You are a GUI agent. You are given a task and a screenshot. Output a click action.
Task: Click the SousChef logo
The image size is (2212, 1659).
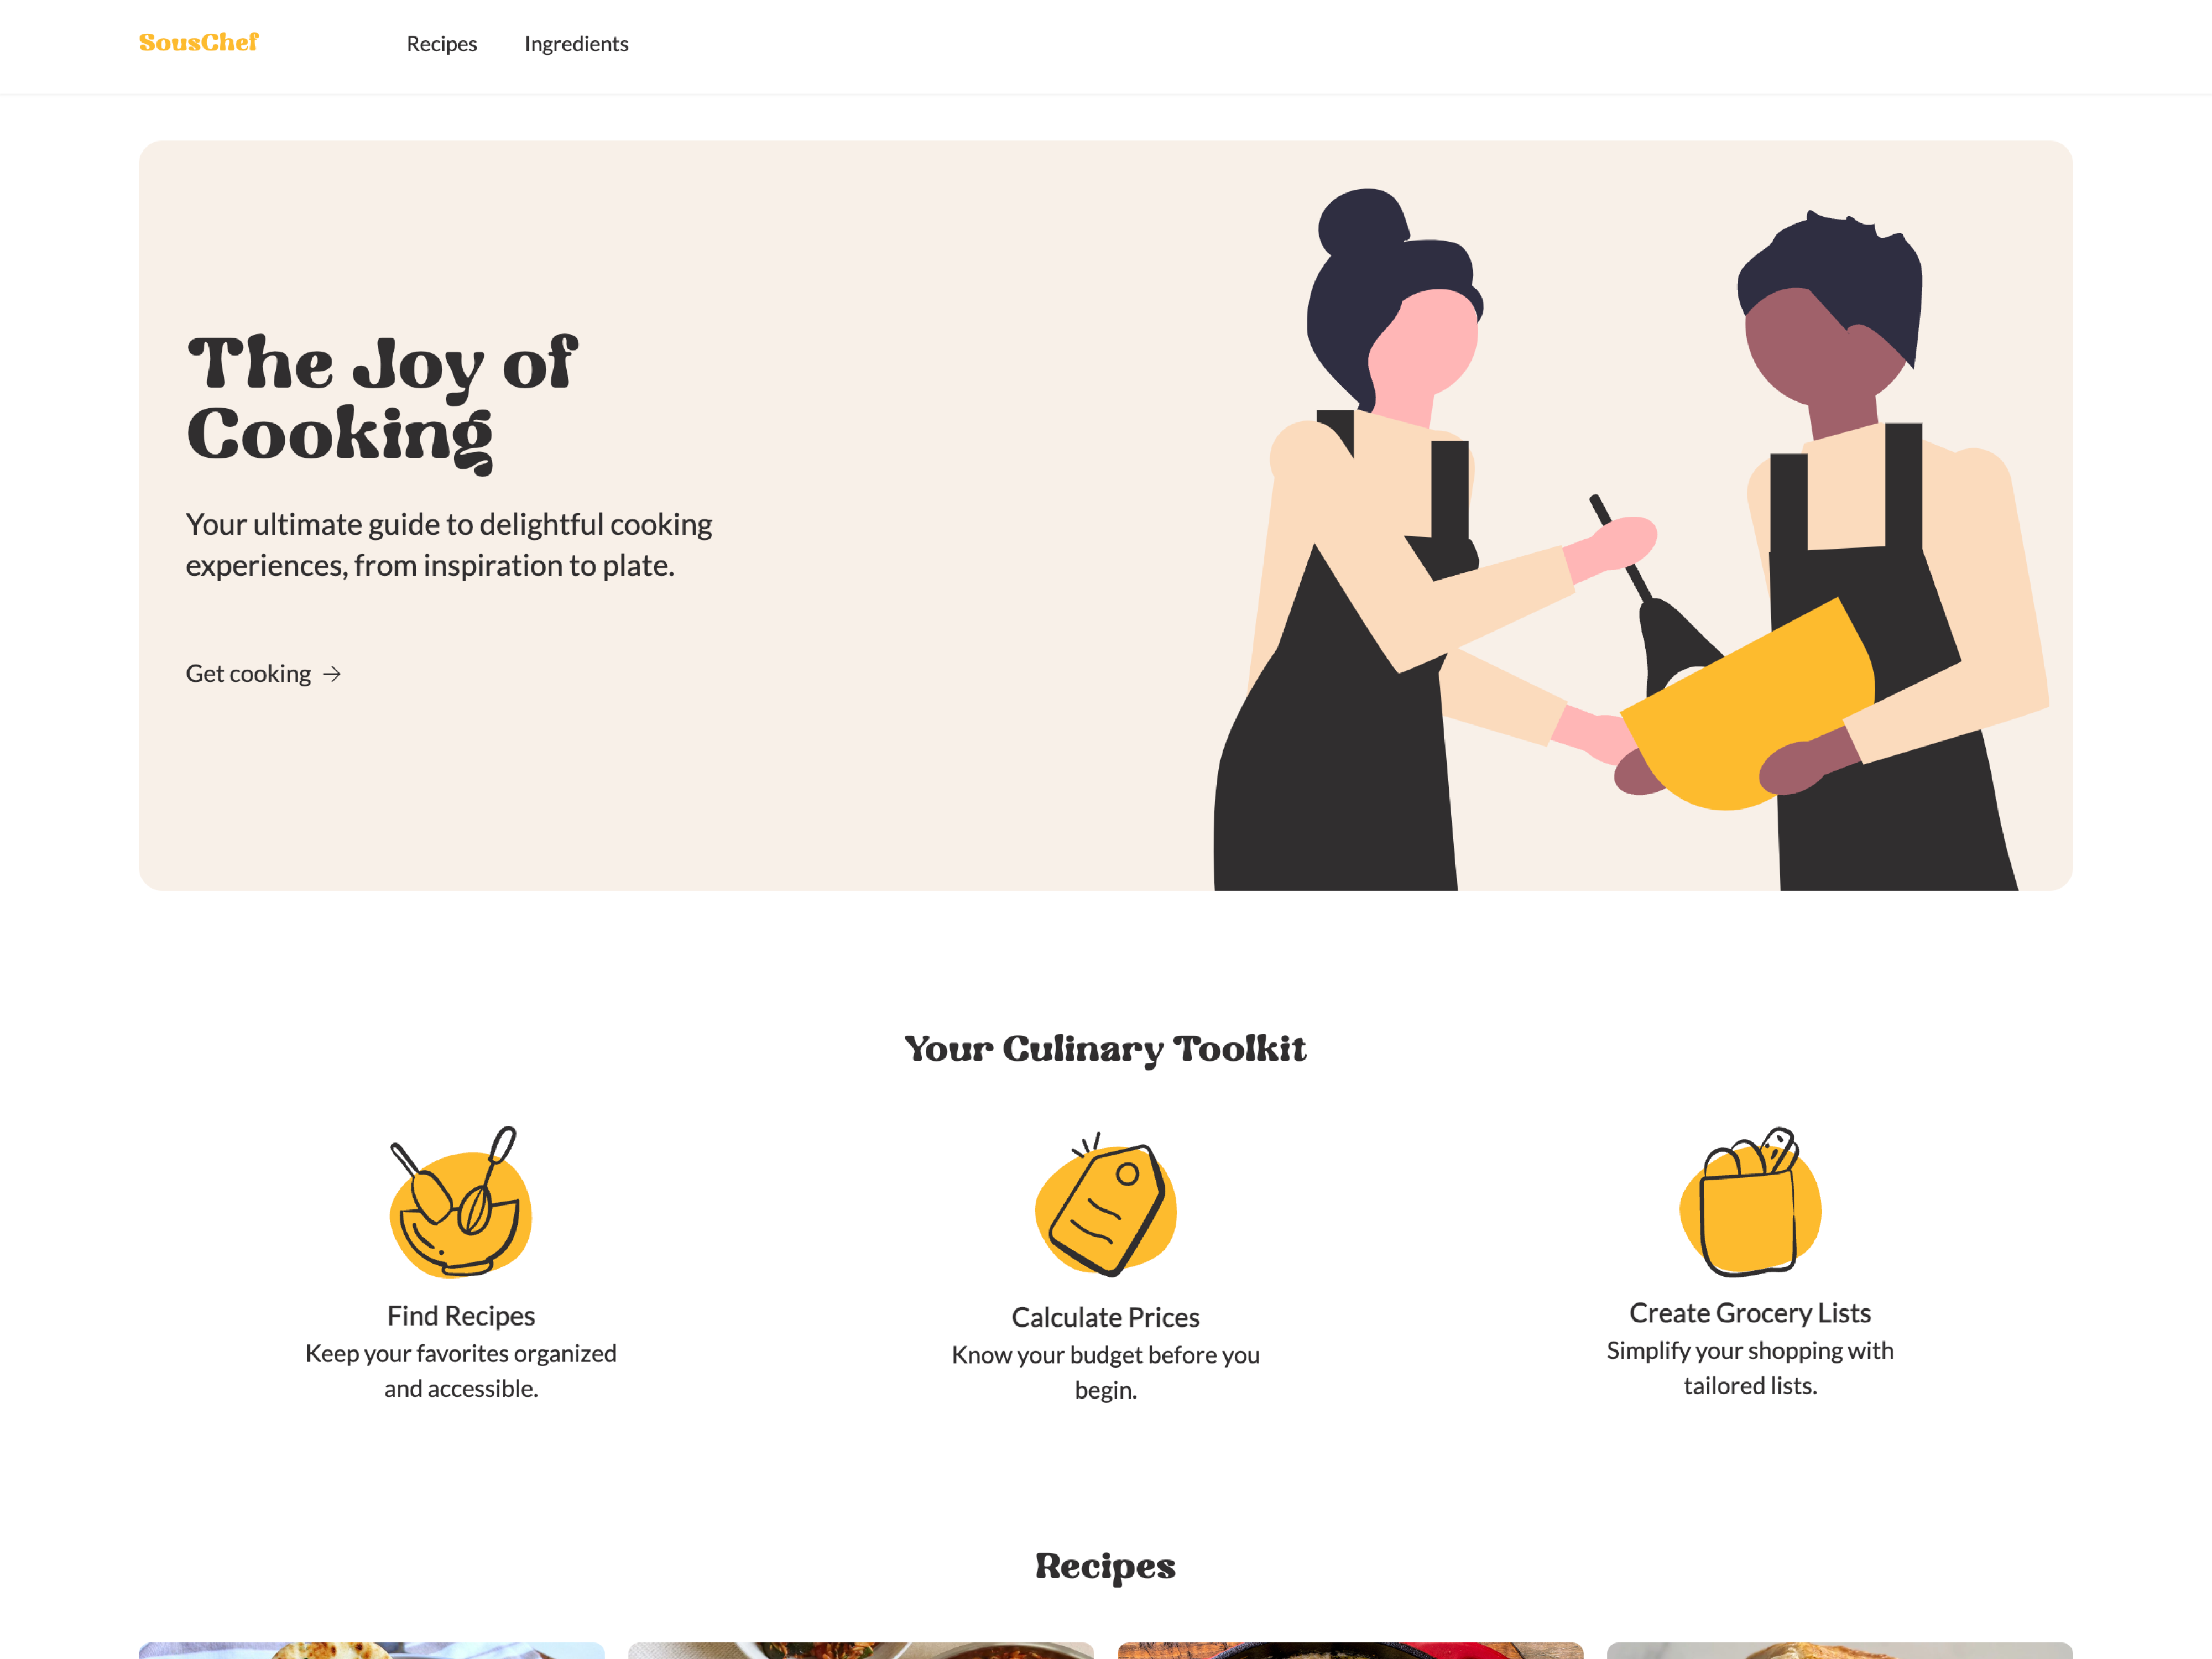point(199,43)
